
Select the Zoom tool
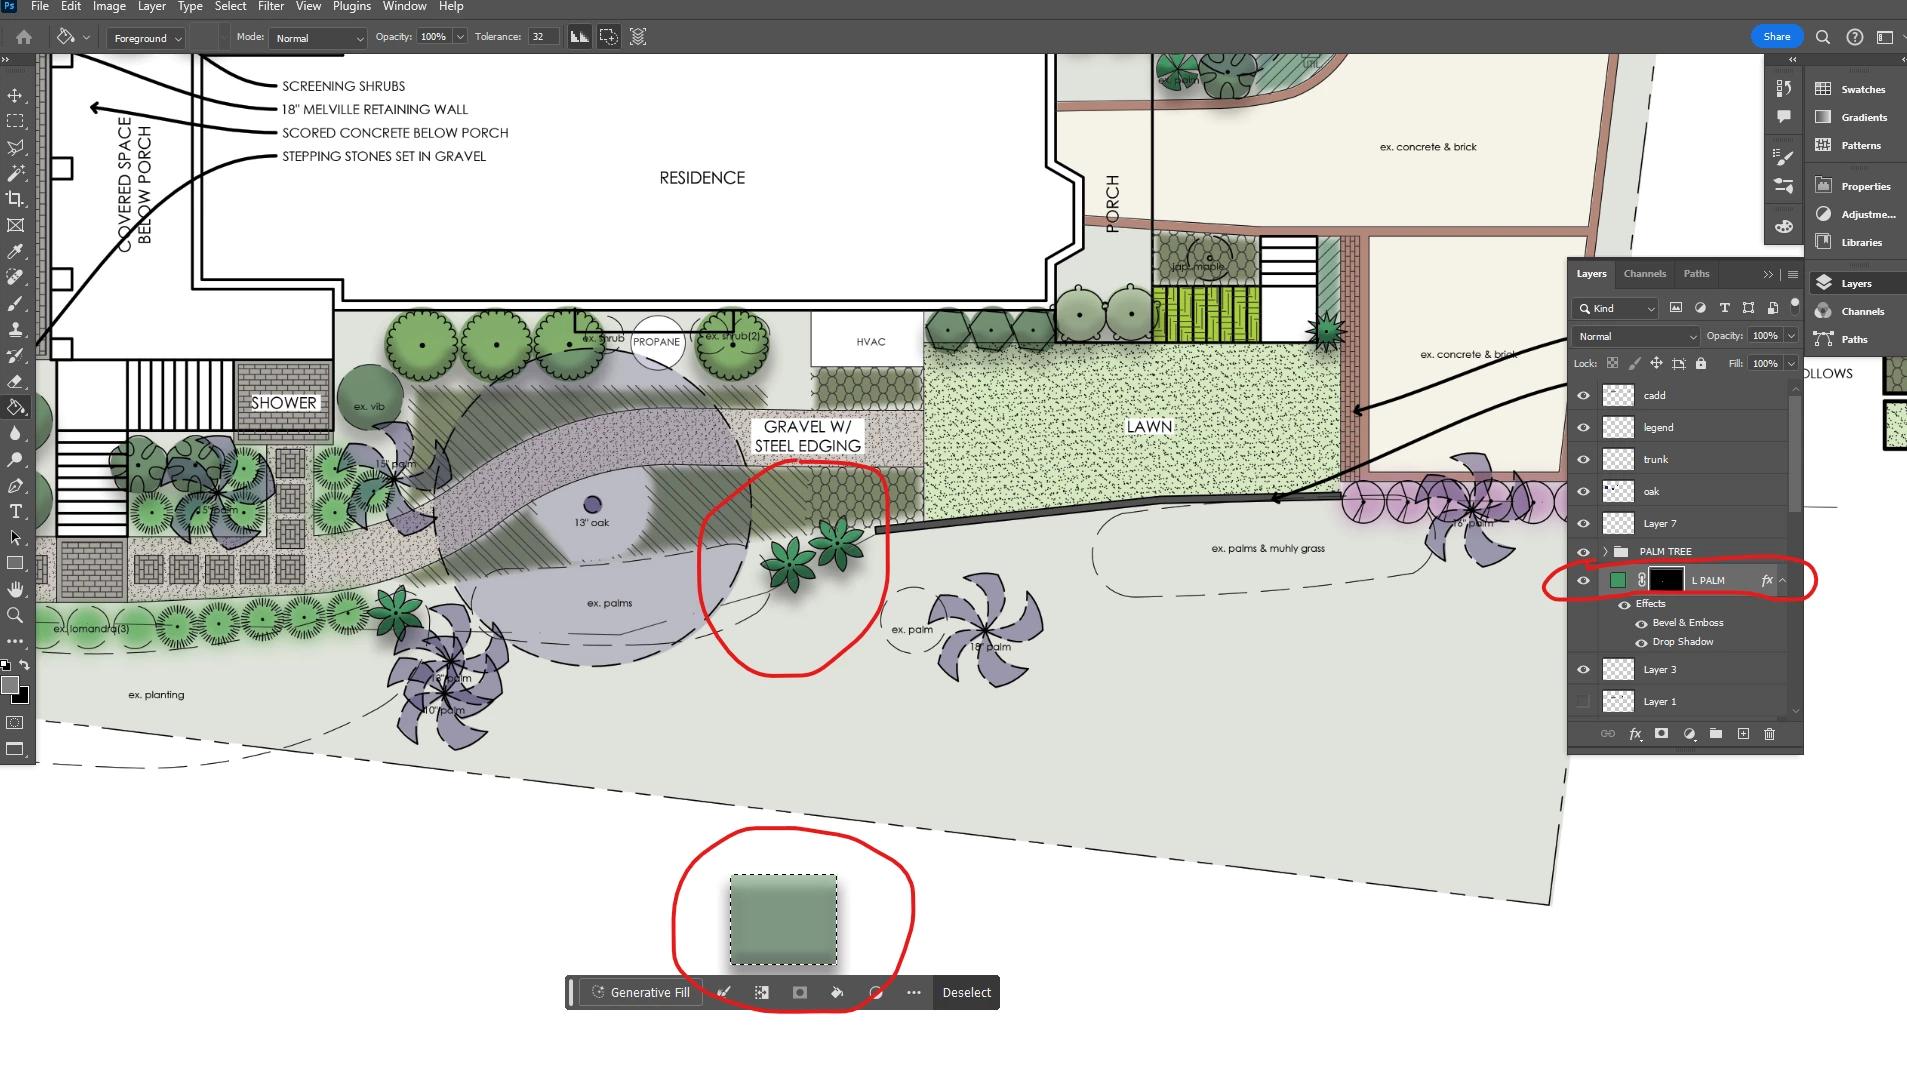15,615
